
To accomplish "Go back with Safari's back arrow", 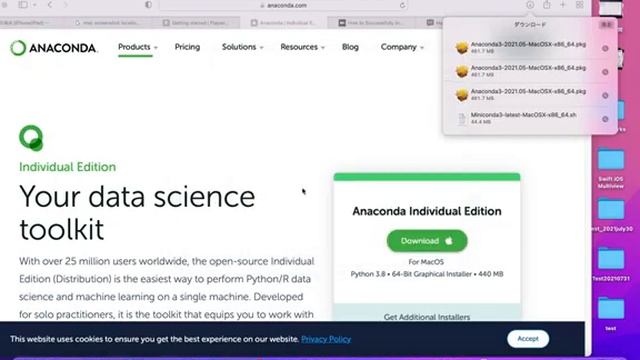I will pos(50,5).
